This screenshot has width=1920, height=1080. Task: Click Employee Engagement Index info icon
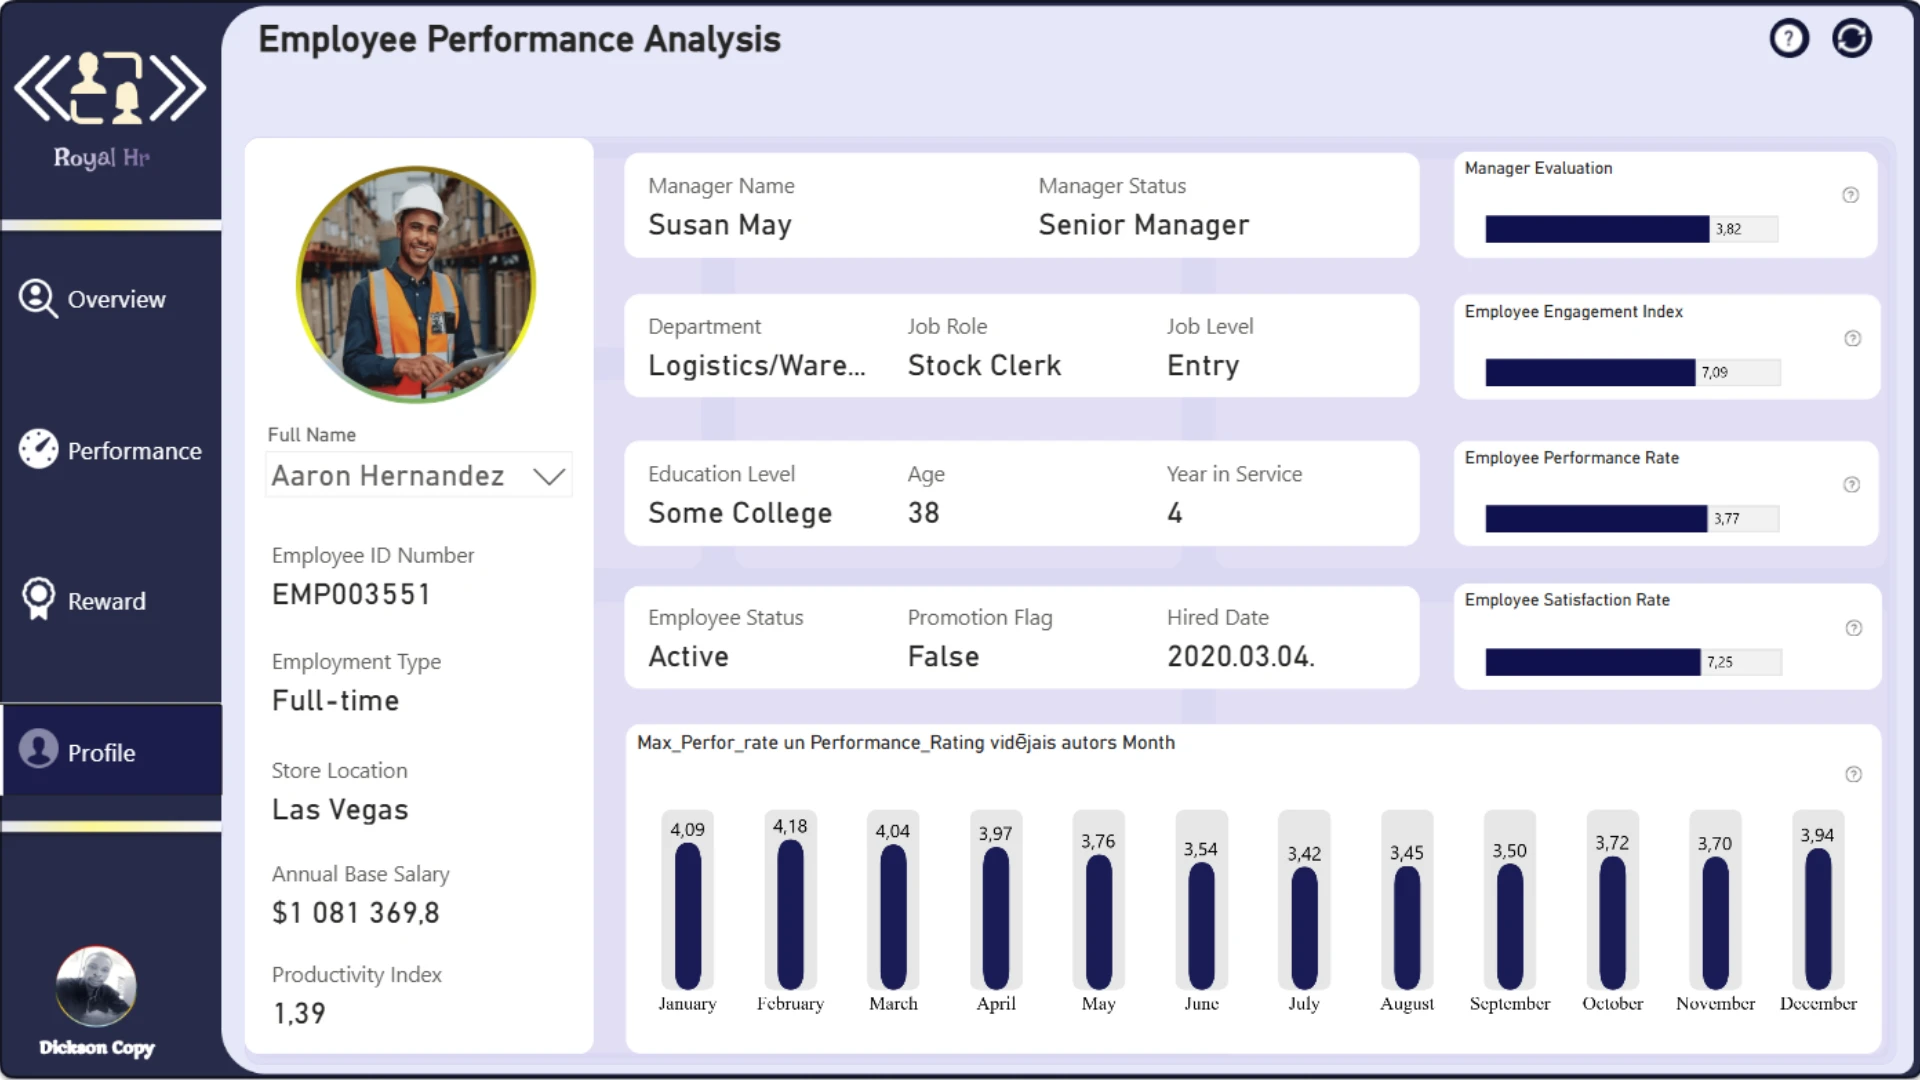point(1852,338)
